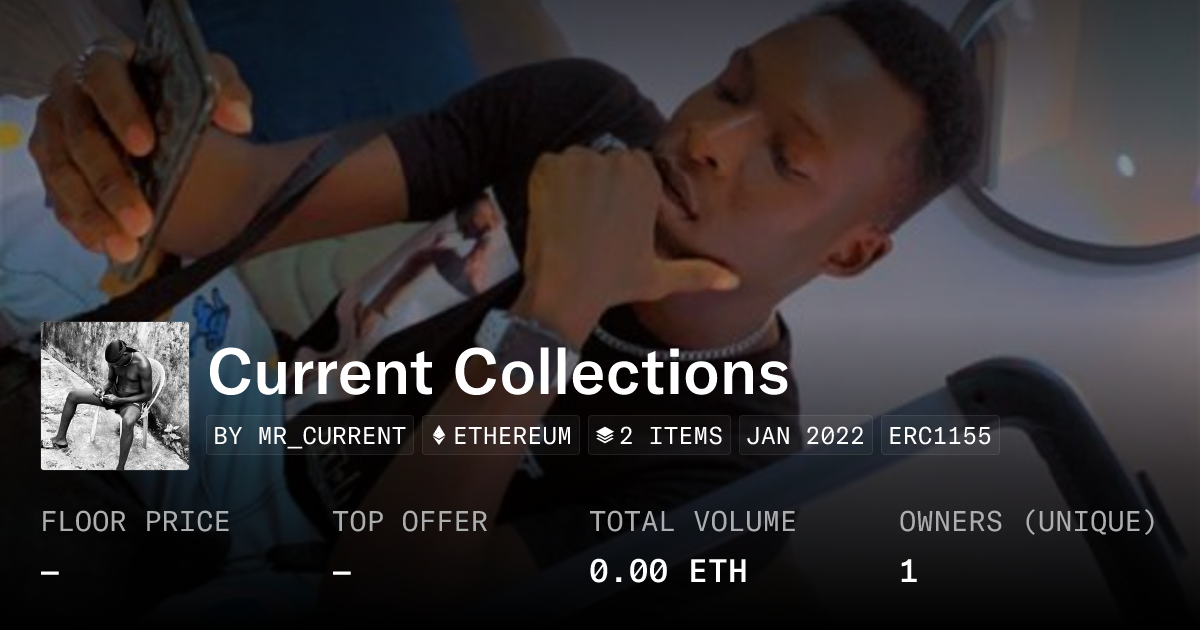The height and width of the screenshot is (630, 1200).
Task: Open creator profile BY MR_CURRENT
Action: click(x=310, y=436)
